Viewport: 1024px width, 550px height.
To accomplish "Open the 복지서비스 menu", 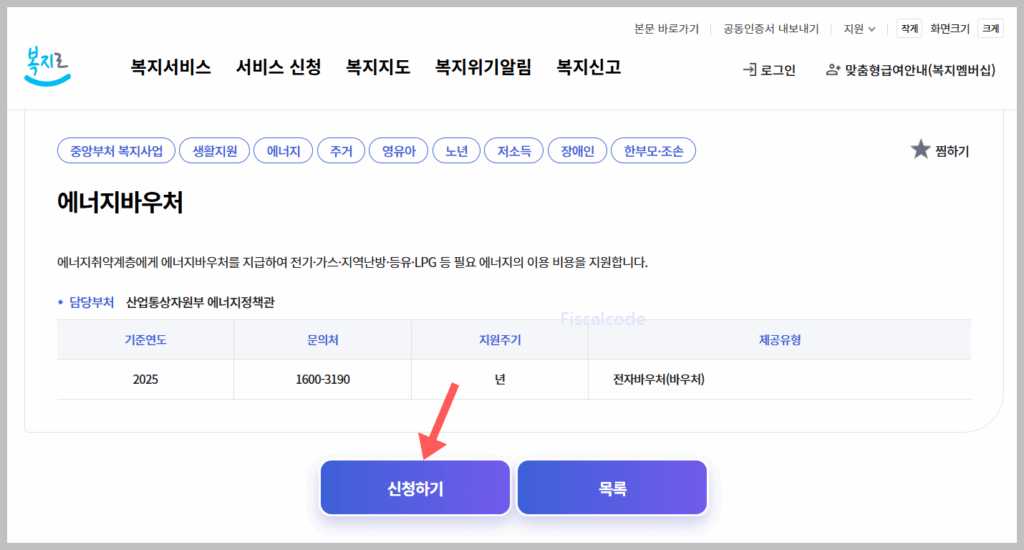I will [x=170, y=68].
